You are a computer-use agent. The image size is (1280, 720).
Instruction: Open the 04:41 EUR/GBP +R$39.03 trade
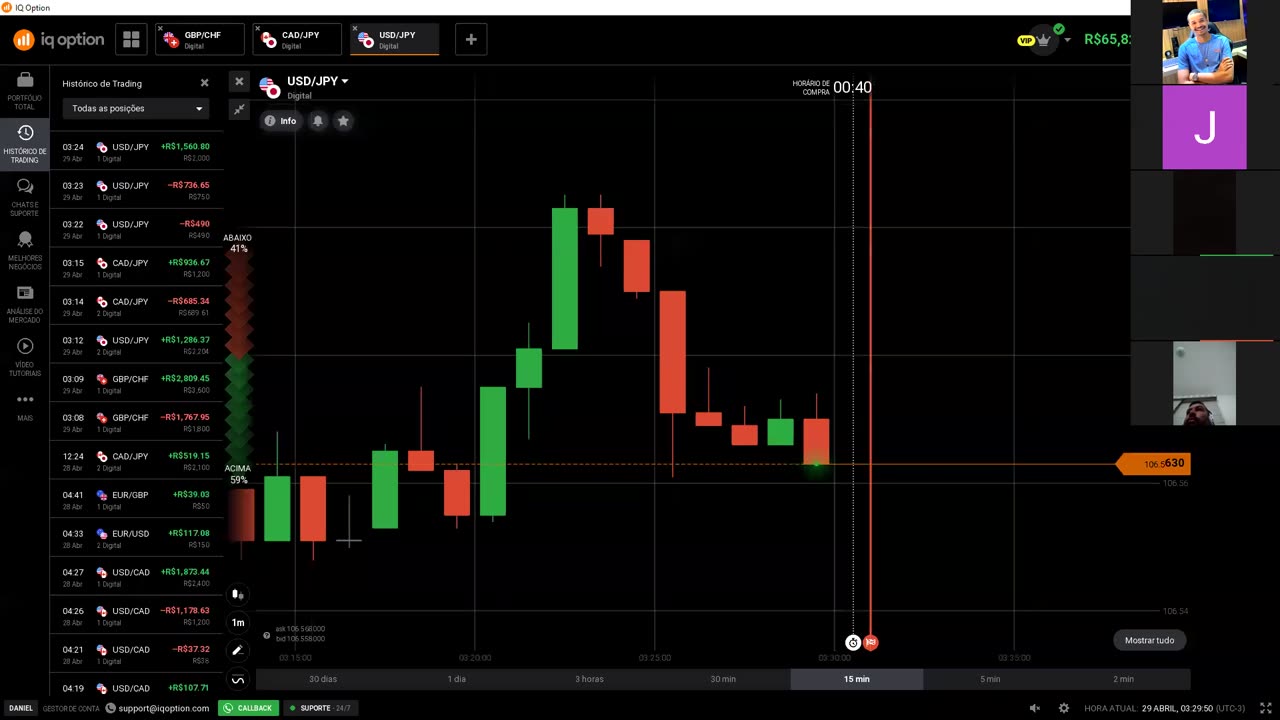136,500
